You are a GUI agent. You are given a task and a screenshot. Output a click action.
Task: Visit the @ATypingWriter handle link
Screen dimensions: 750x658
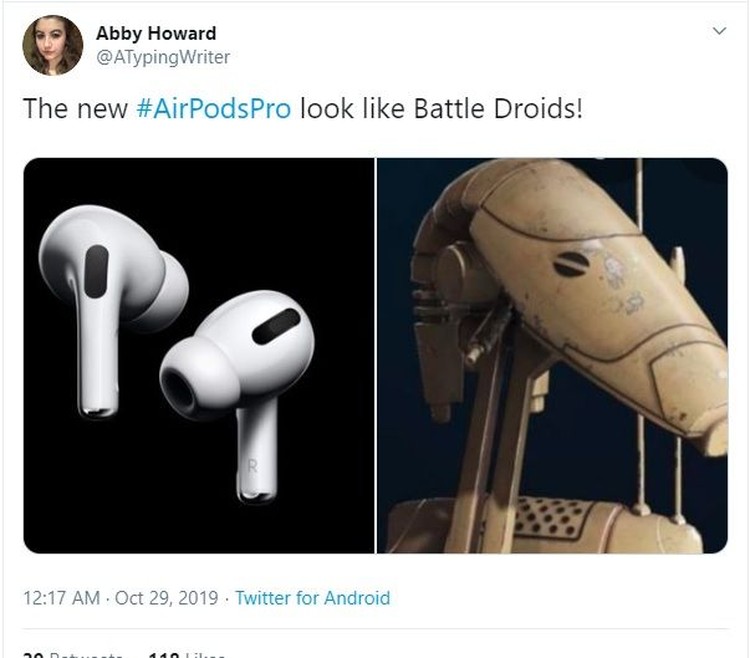163,57
